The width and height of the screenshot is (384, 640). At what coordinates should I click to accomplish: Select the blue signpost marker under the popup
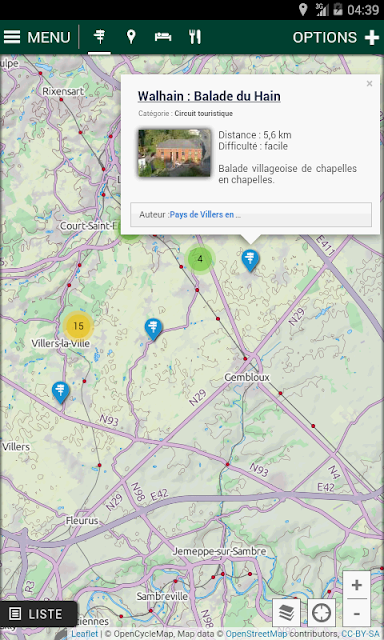click(250, 260)
